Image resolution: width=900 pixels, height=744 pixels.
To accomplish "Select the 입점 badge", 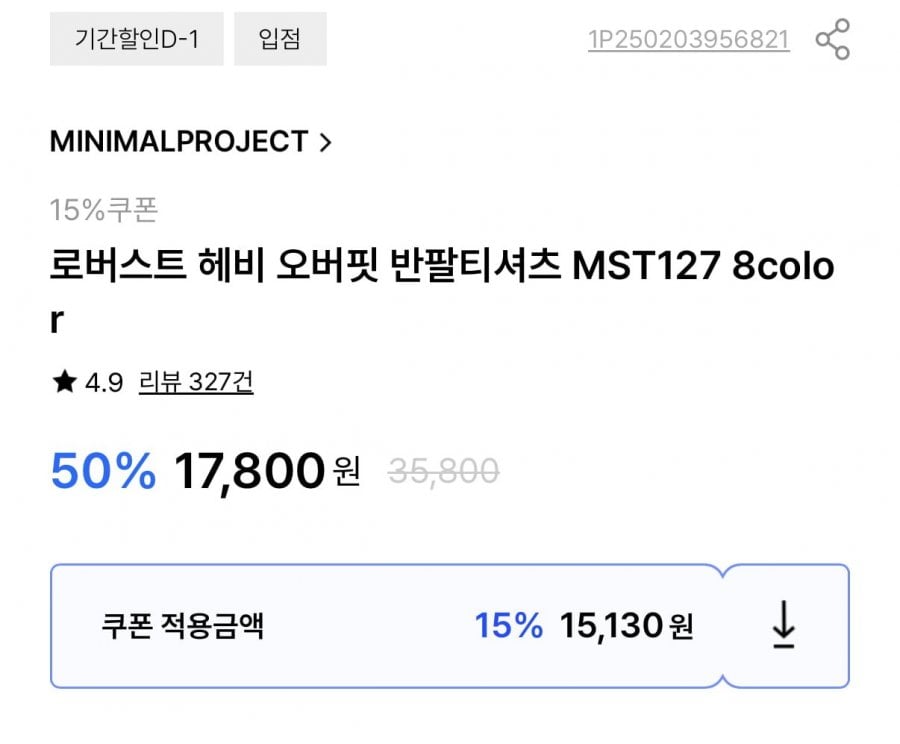I will (280, 39).
